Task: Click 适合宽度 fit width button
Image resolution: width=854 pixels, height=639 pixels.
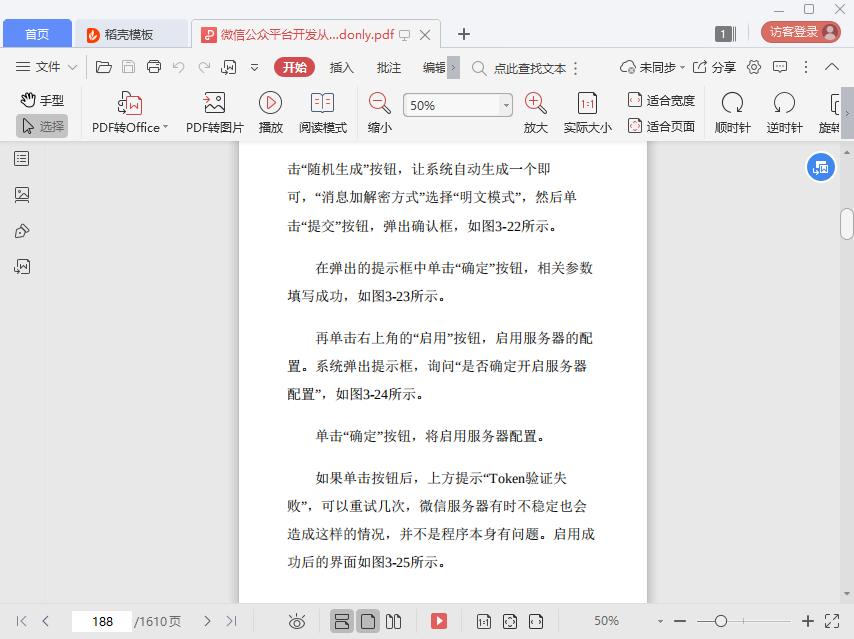Action: coord(661,100)
